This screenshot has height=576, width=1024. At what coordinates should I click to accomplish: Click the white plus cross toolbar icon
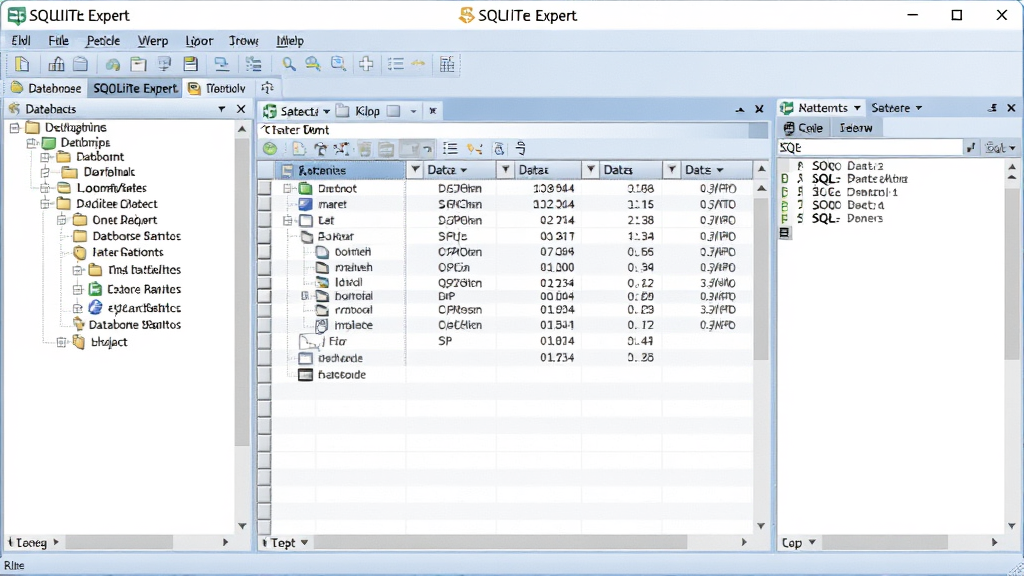tap(366, 64)
